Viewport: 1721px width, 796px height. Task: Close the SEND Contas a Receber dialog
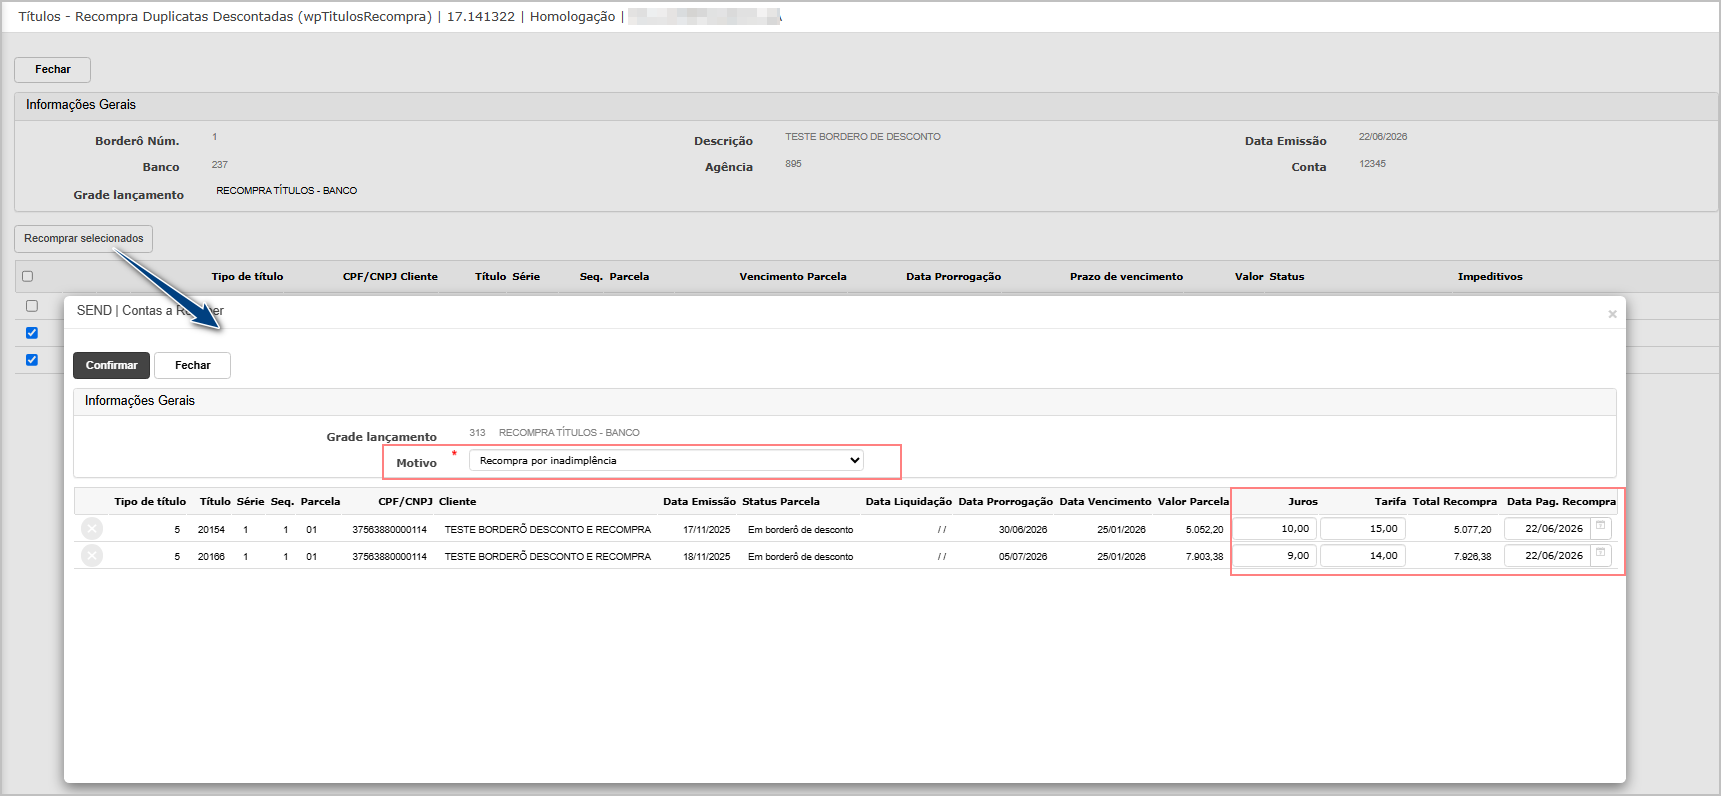click(x=1612, y=314)
